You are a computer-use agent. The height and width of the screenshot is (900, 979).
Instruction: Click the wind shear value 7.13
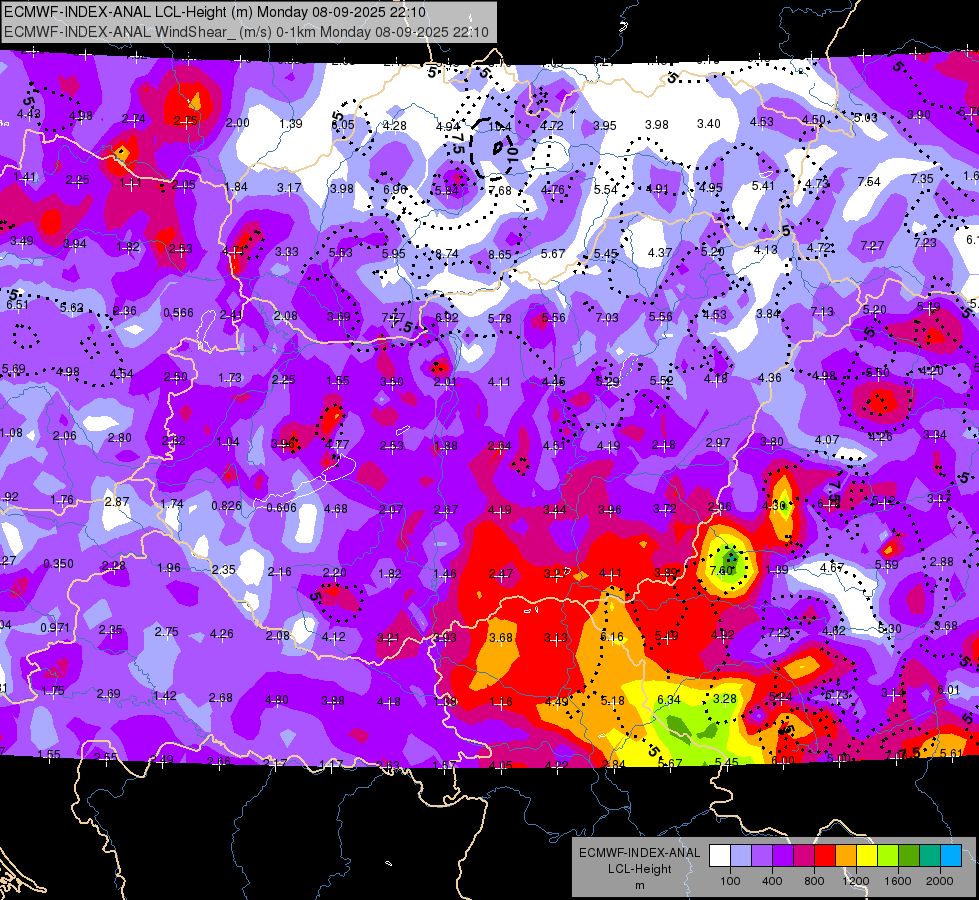pyautogui.click(x=822, y=311)
